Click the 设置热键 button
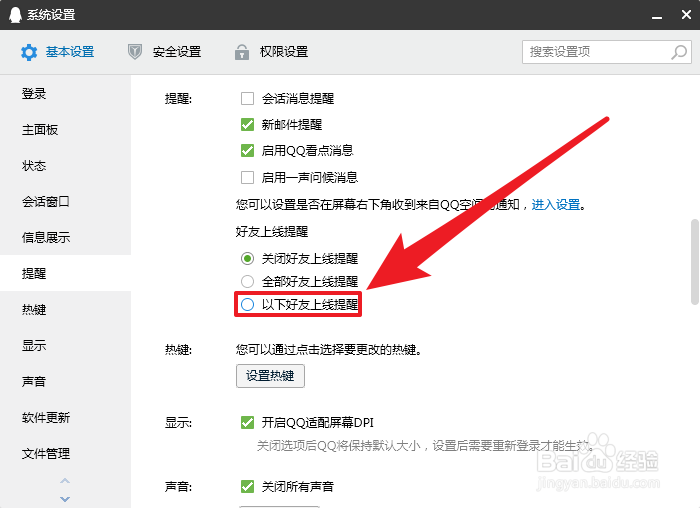The width and height of the screenshot is (700, 508). click(270, 376)
